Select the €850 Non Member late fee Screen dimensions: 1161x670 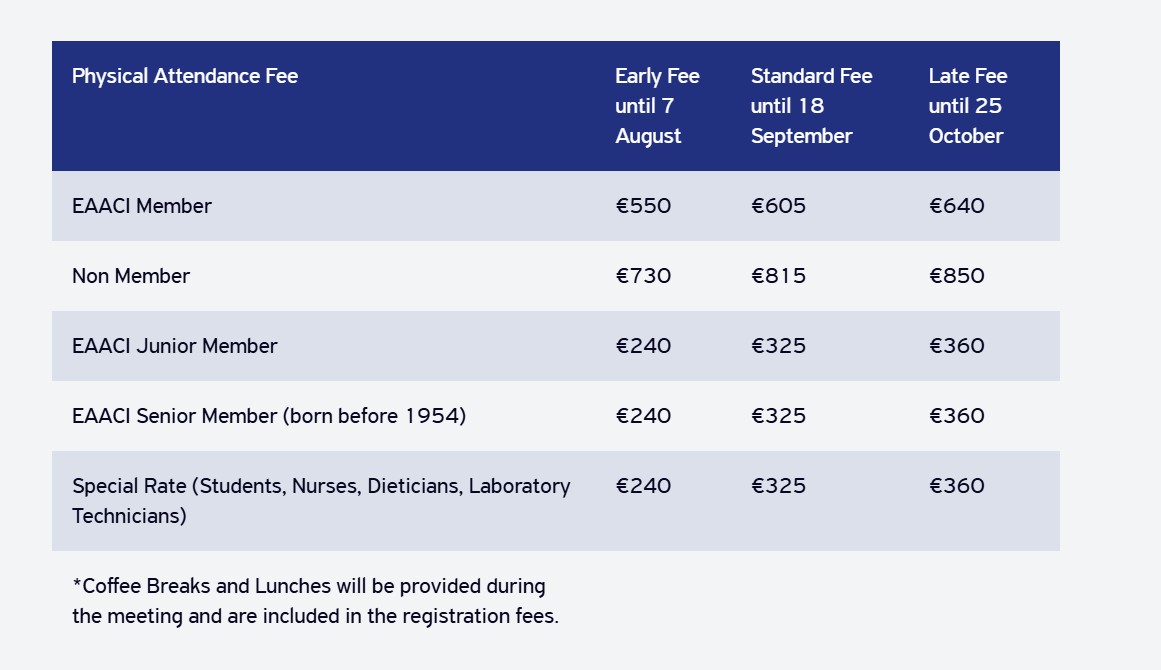point(957,276)
